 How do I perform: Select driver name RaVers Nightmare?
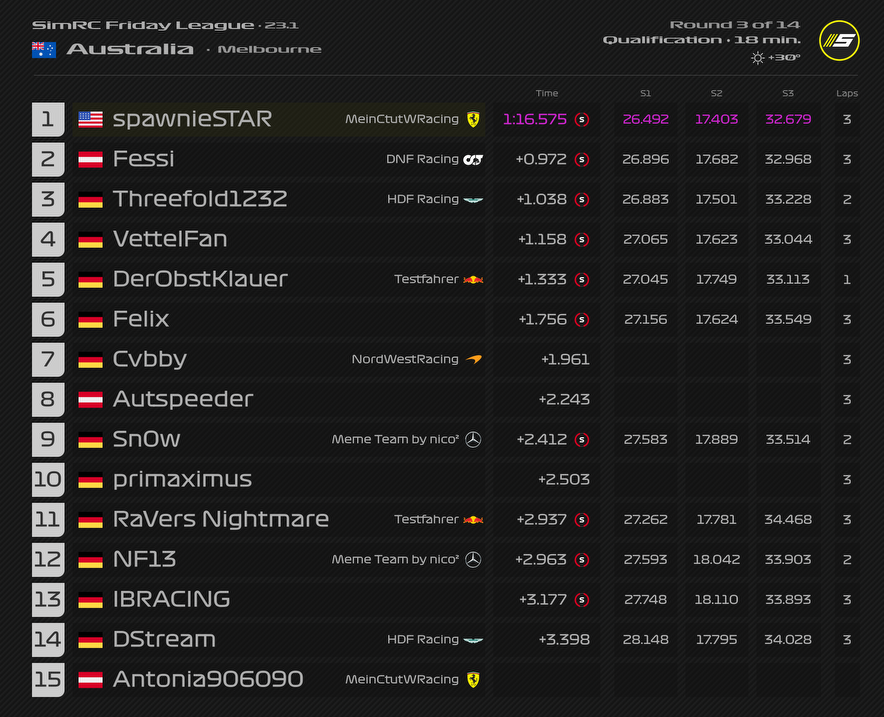point(221,519)
